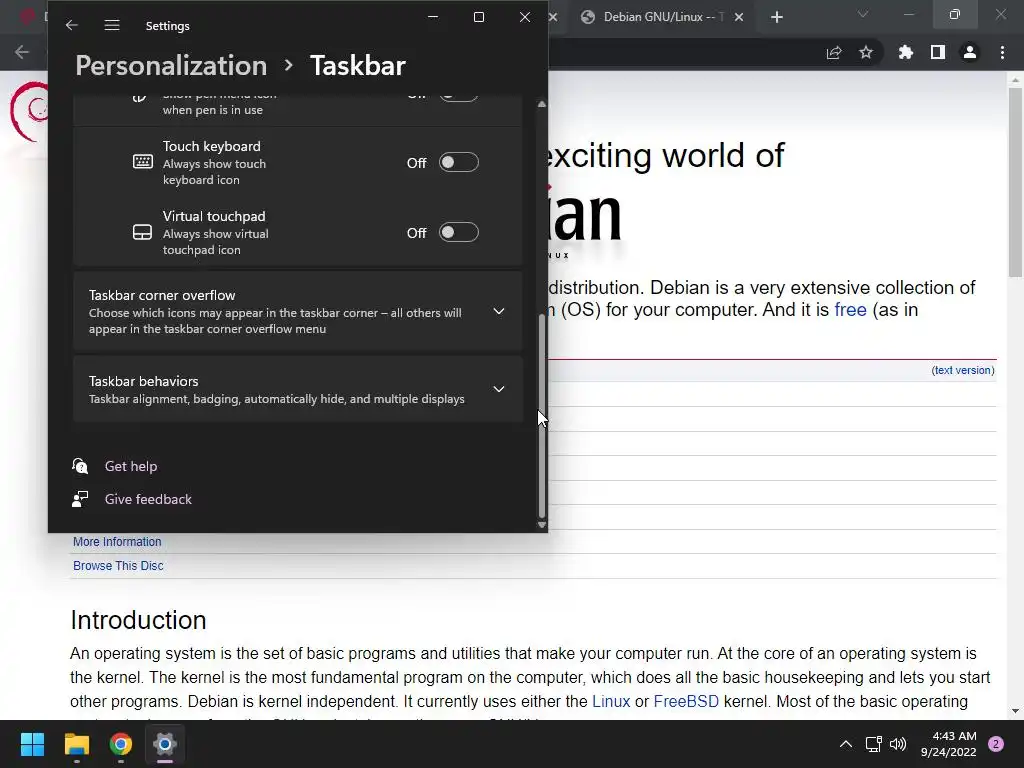Image resolution: width=1024 pixels, height=768 pixels.
Task: Open a new Chrome tab
Action: pos(776,17)
